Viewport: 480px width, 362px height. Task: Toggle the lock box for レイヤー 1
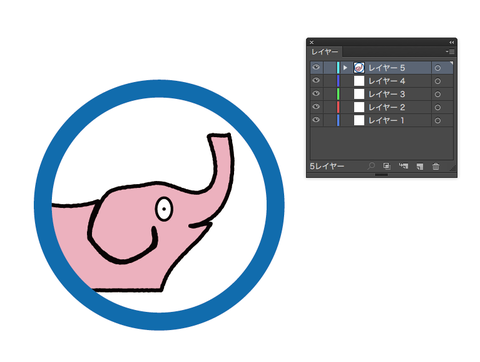(x=329, y=120)
